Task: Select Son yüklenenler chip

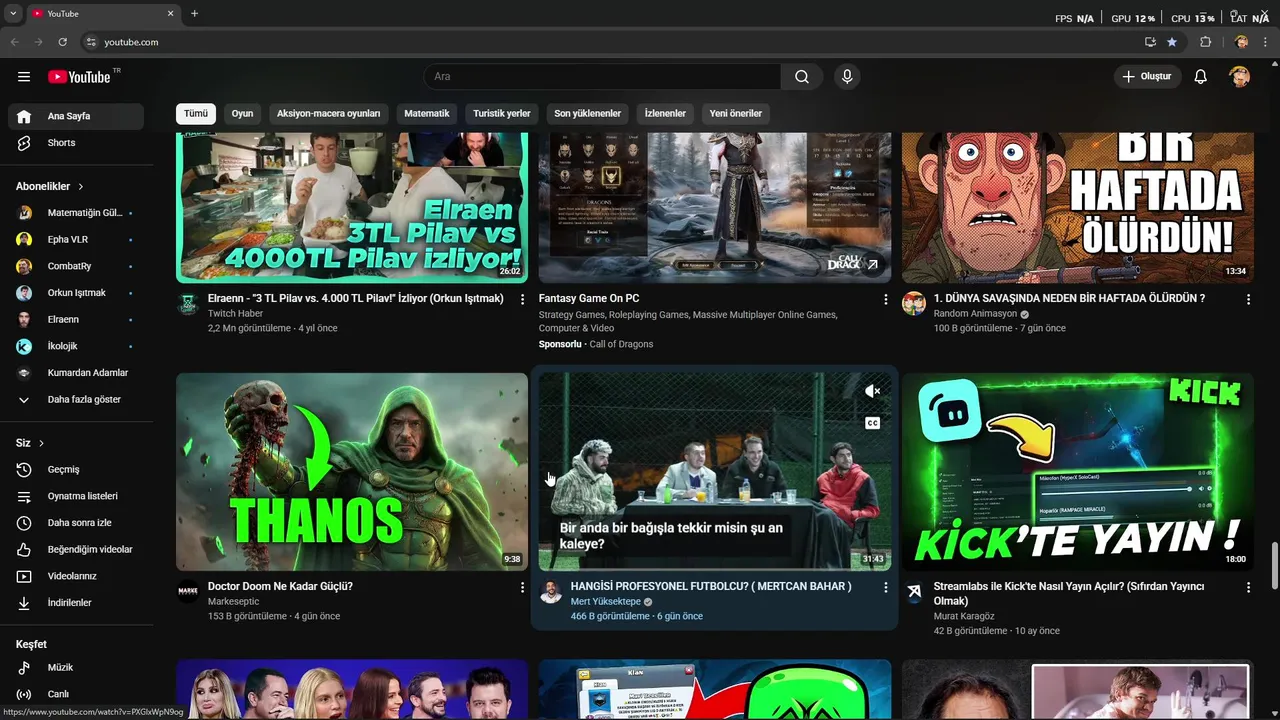Action: tap(588, 113)
